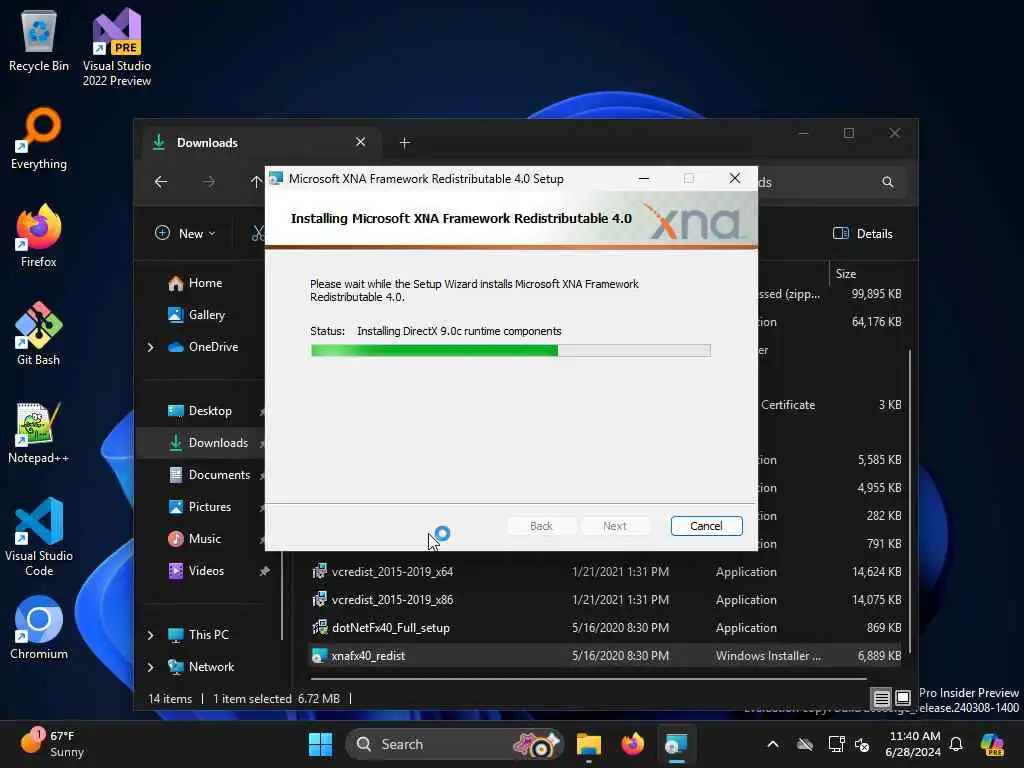Show hidden system tray icons

(x=773, y=744)
